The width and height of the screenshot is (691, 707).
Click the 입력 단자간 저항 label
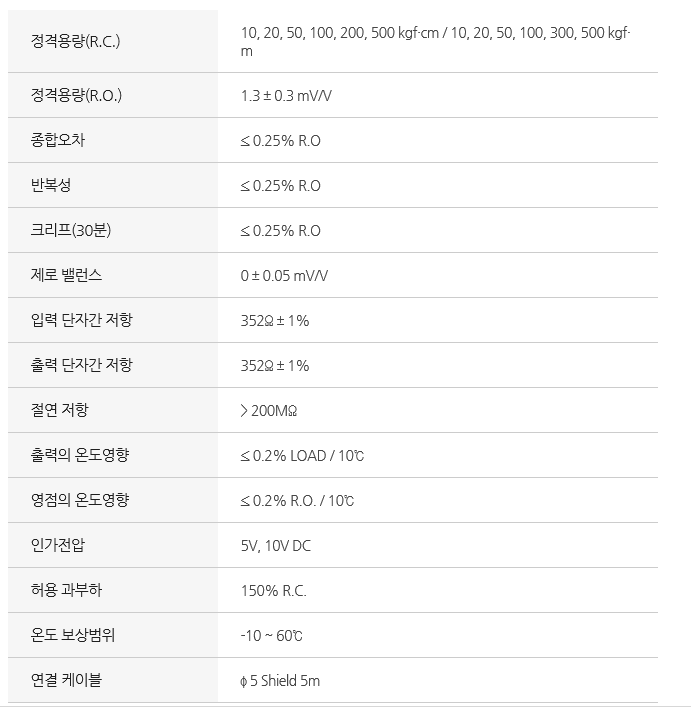click(x=82, y=320)
